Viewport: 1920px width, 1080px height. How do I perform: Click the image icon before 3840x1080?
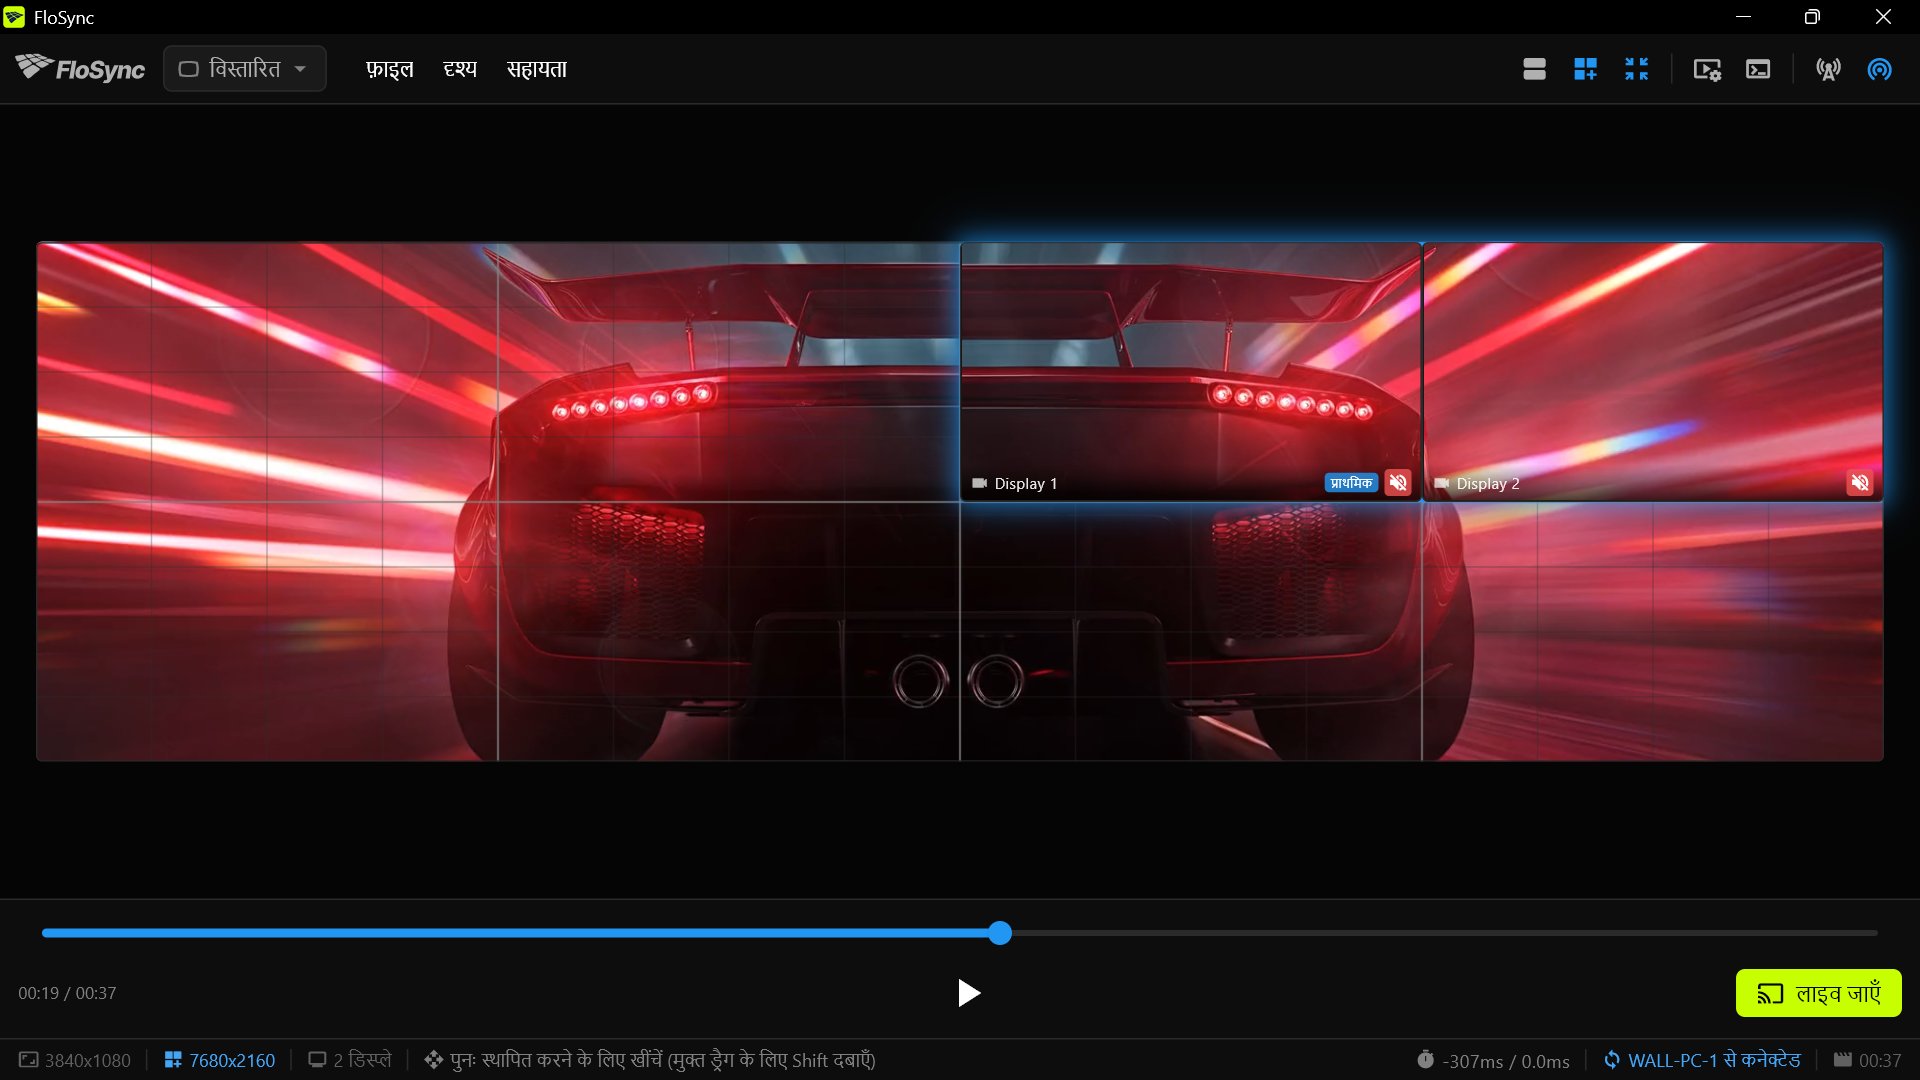(x=29, y=1060)
